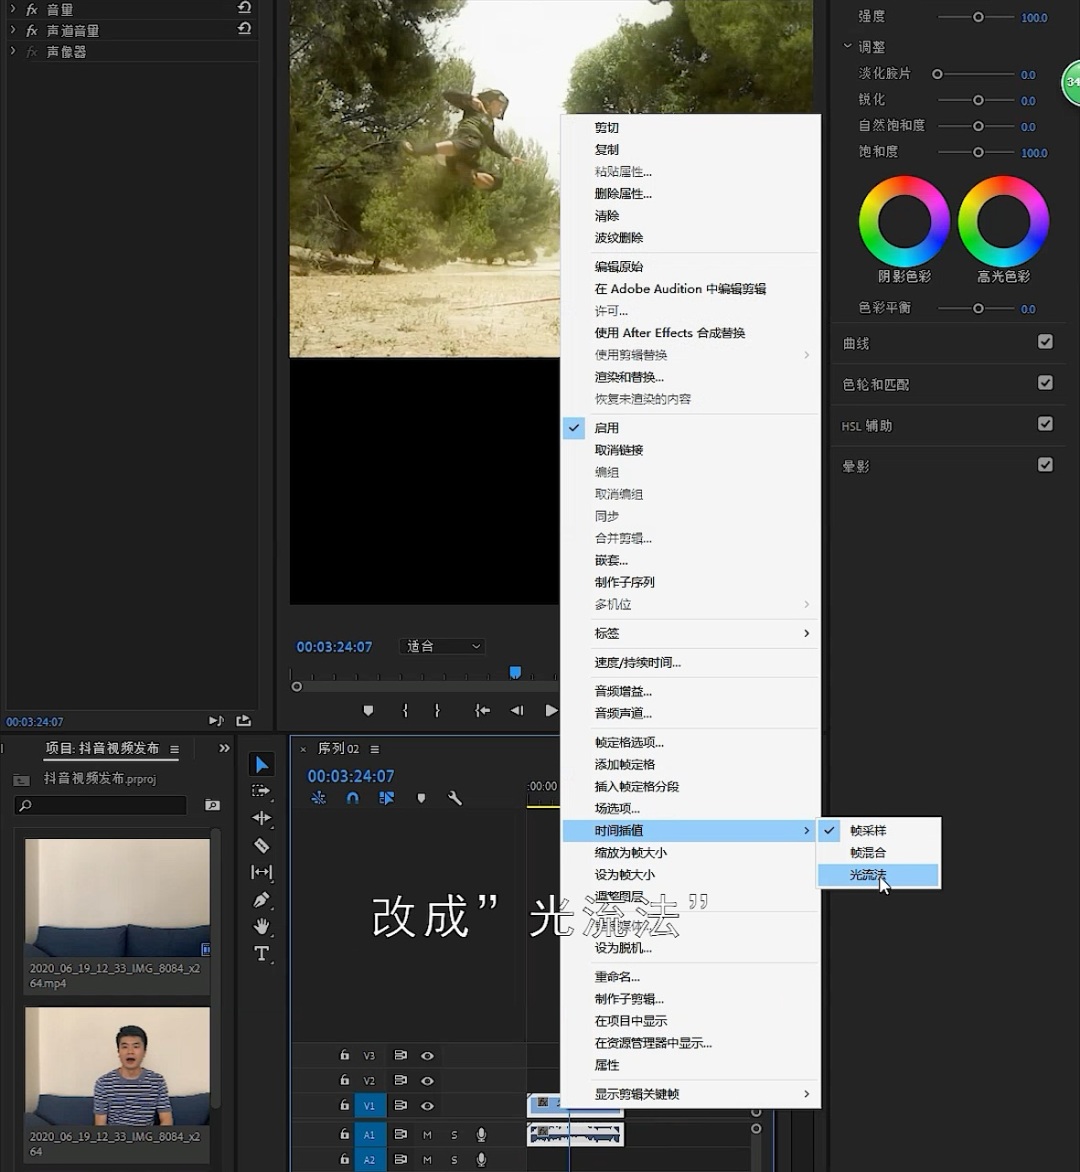Collapse the 调整 section

coord(848,47)
